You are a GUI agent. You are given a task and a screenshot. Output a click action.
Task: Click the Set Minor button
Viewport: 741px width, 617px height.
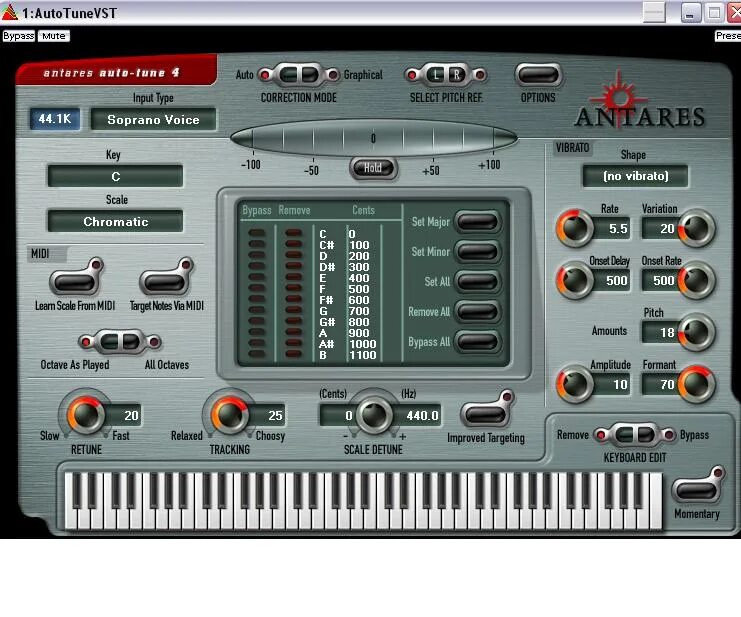click(477, 251)
